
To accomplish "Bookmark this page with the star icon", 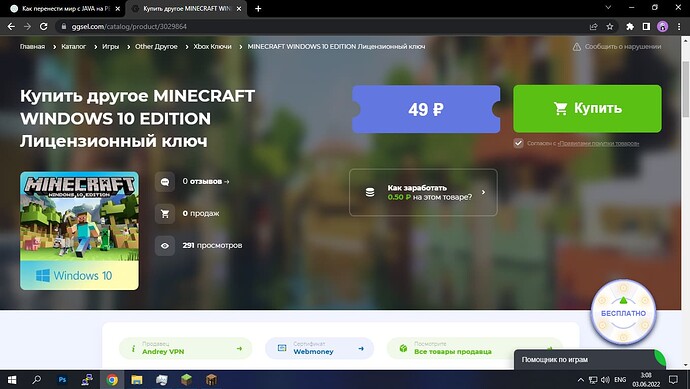I will (609, 26).
